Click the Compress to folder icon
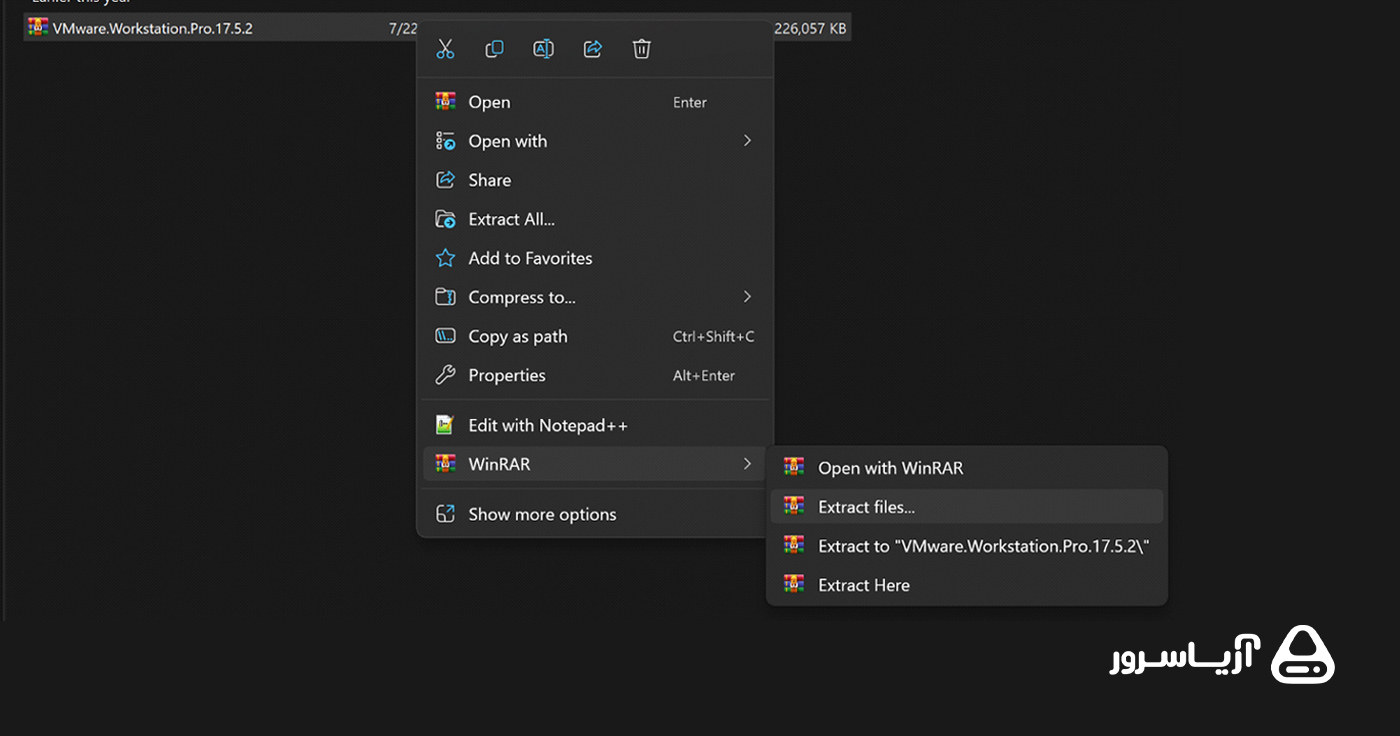1400x736 pixels. click(x=445, y=297)
